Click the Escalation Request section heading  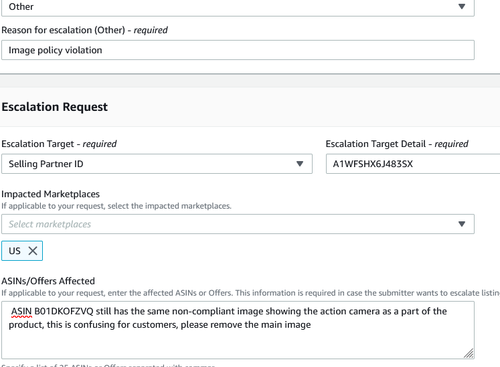point(54,107)
